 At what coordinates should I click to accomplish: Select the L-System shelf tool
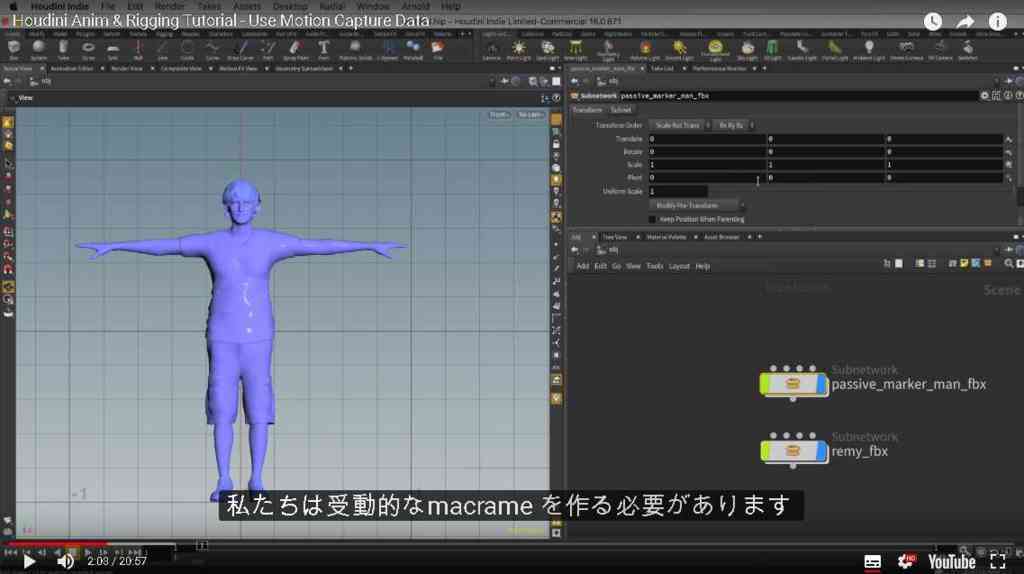[x=388, y=50]
